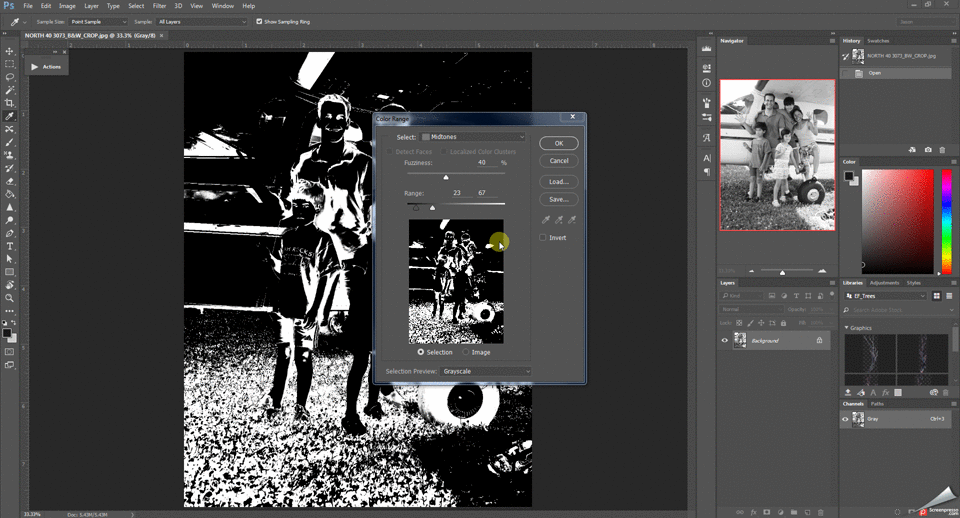Screen dimensions: 960x518
Task: Select the Paint Bucket tool
Action: (x=9, y=194)
